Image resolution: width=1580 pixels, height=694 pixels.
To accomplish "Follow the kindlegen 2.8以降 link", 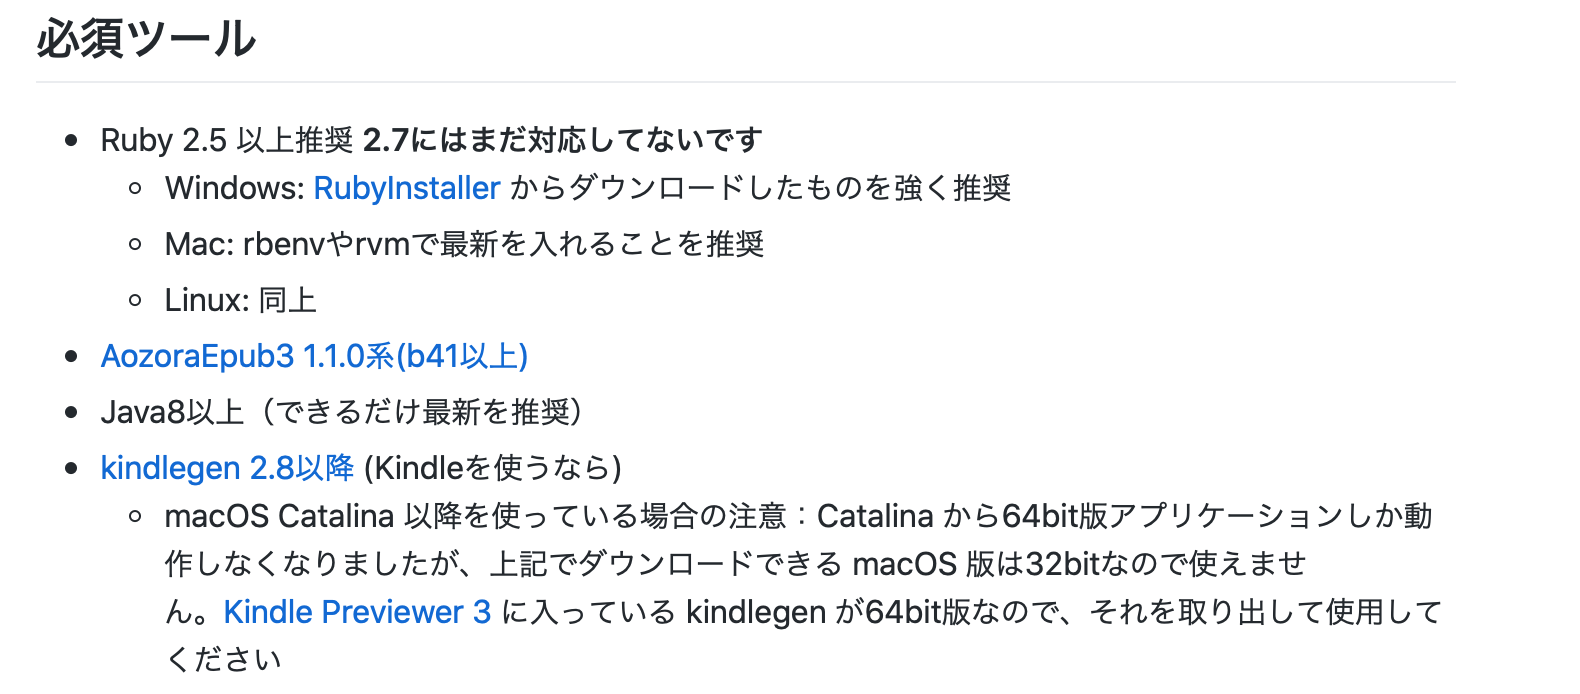I will pyautogui.click(x=227, y=468).
